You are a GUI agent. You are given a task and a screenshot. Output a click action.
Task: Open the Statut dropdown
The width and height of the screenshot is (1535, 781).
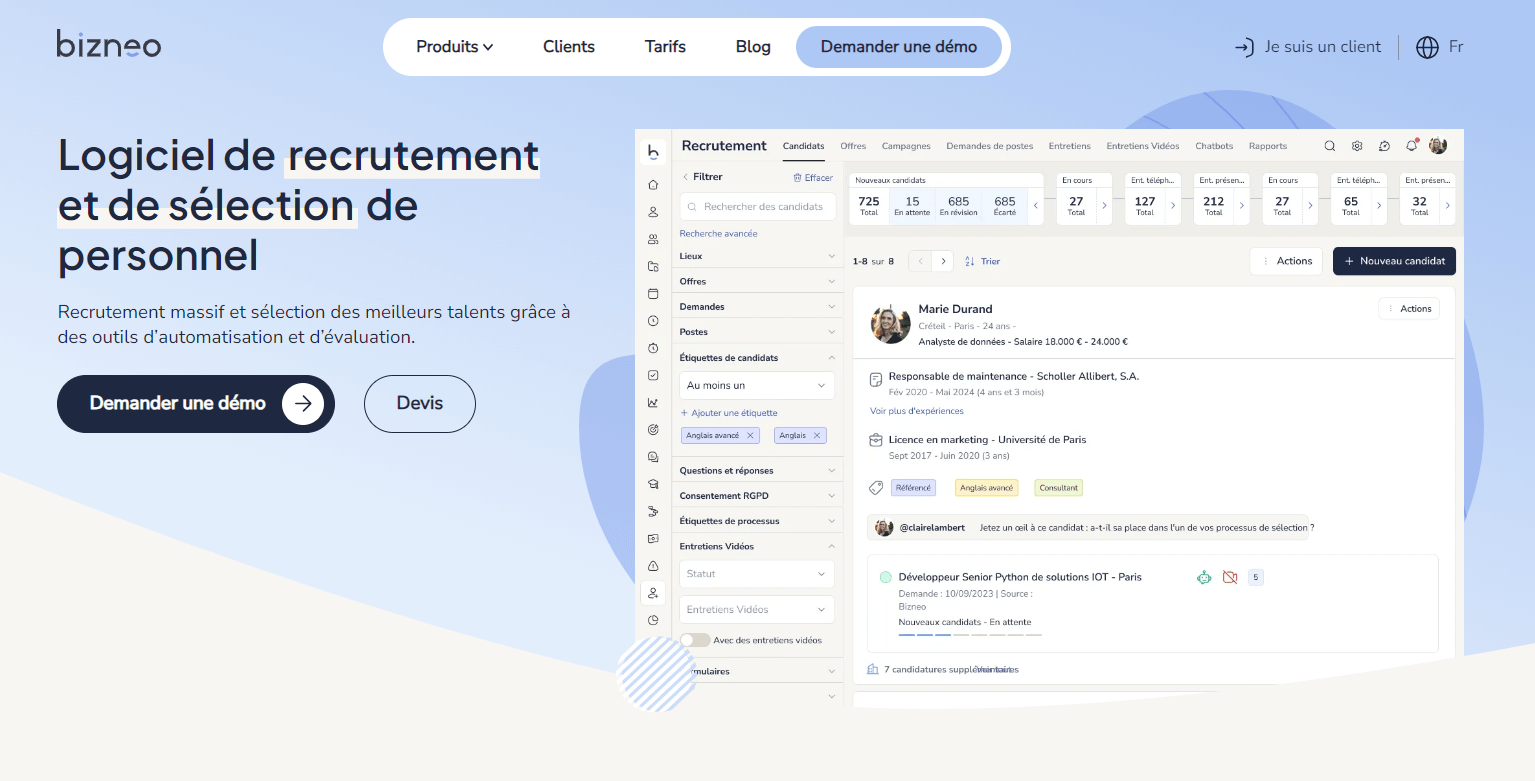[758, 574]
